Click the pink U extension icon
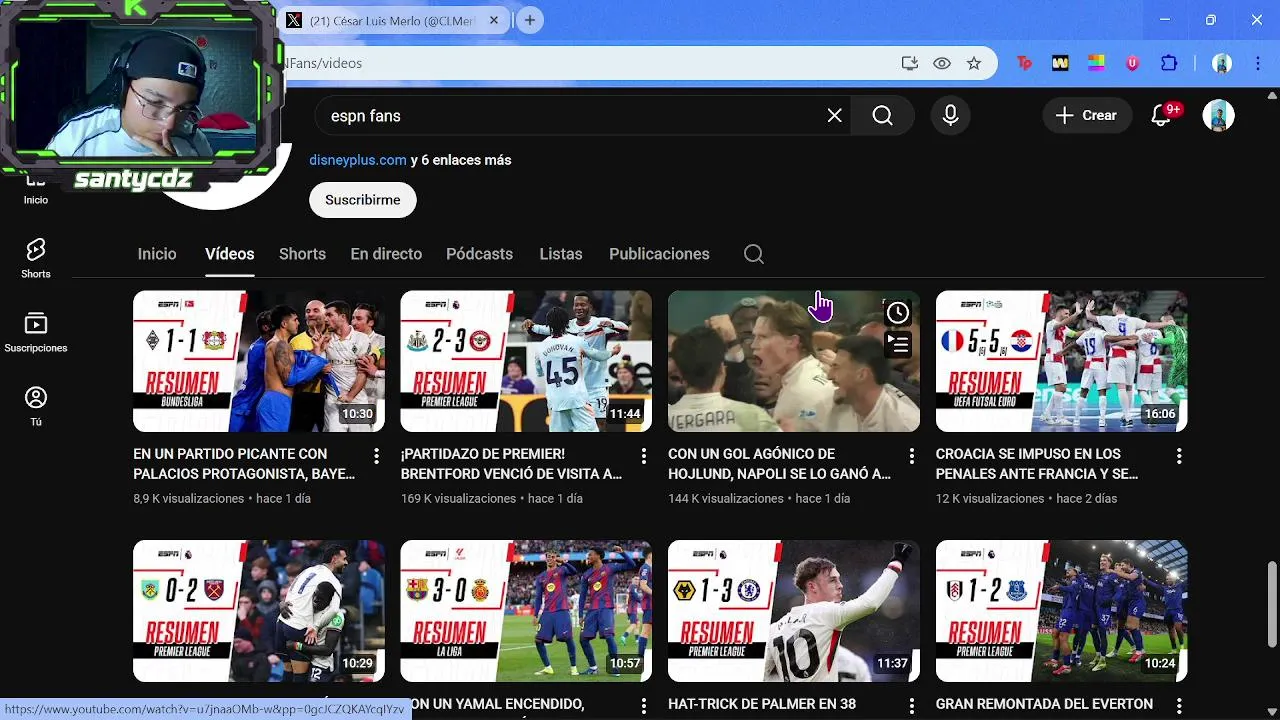This screenshot has width=1280, height=720. click(x=1132, y=63)
